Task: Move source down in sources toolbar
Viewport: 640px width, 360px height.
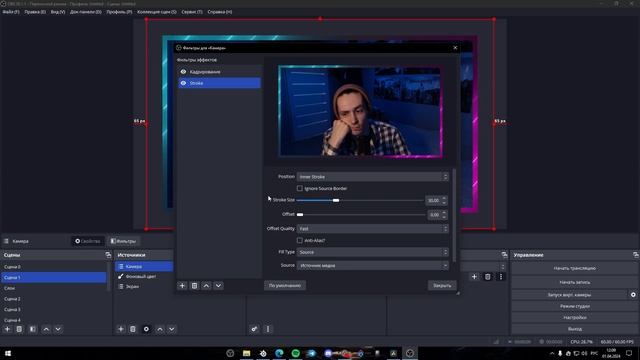Action: 171,329
